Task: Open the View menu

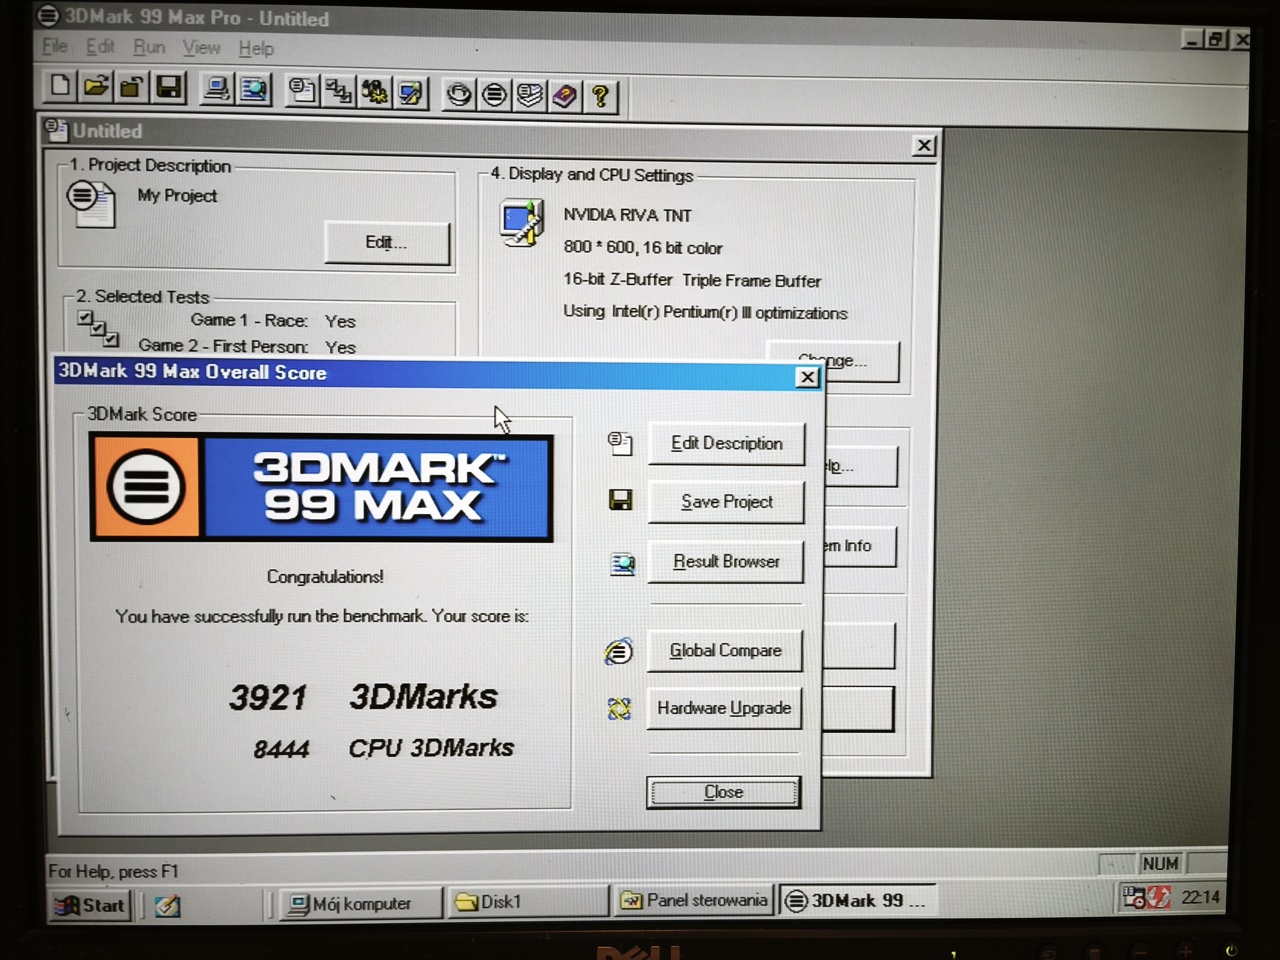Action: [201, 48]
